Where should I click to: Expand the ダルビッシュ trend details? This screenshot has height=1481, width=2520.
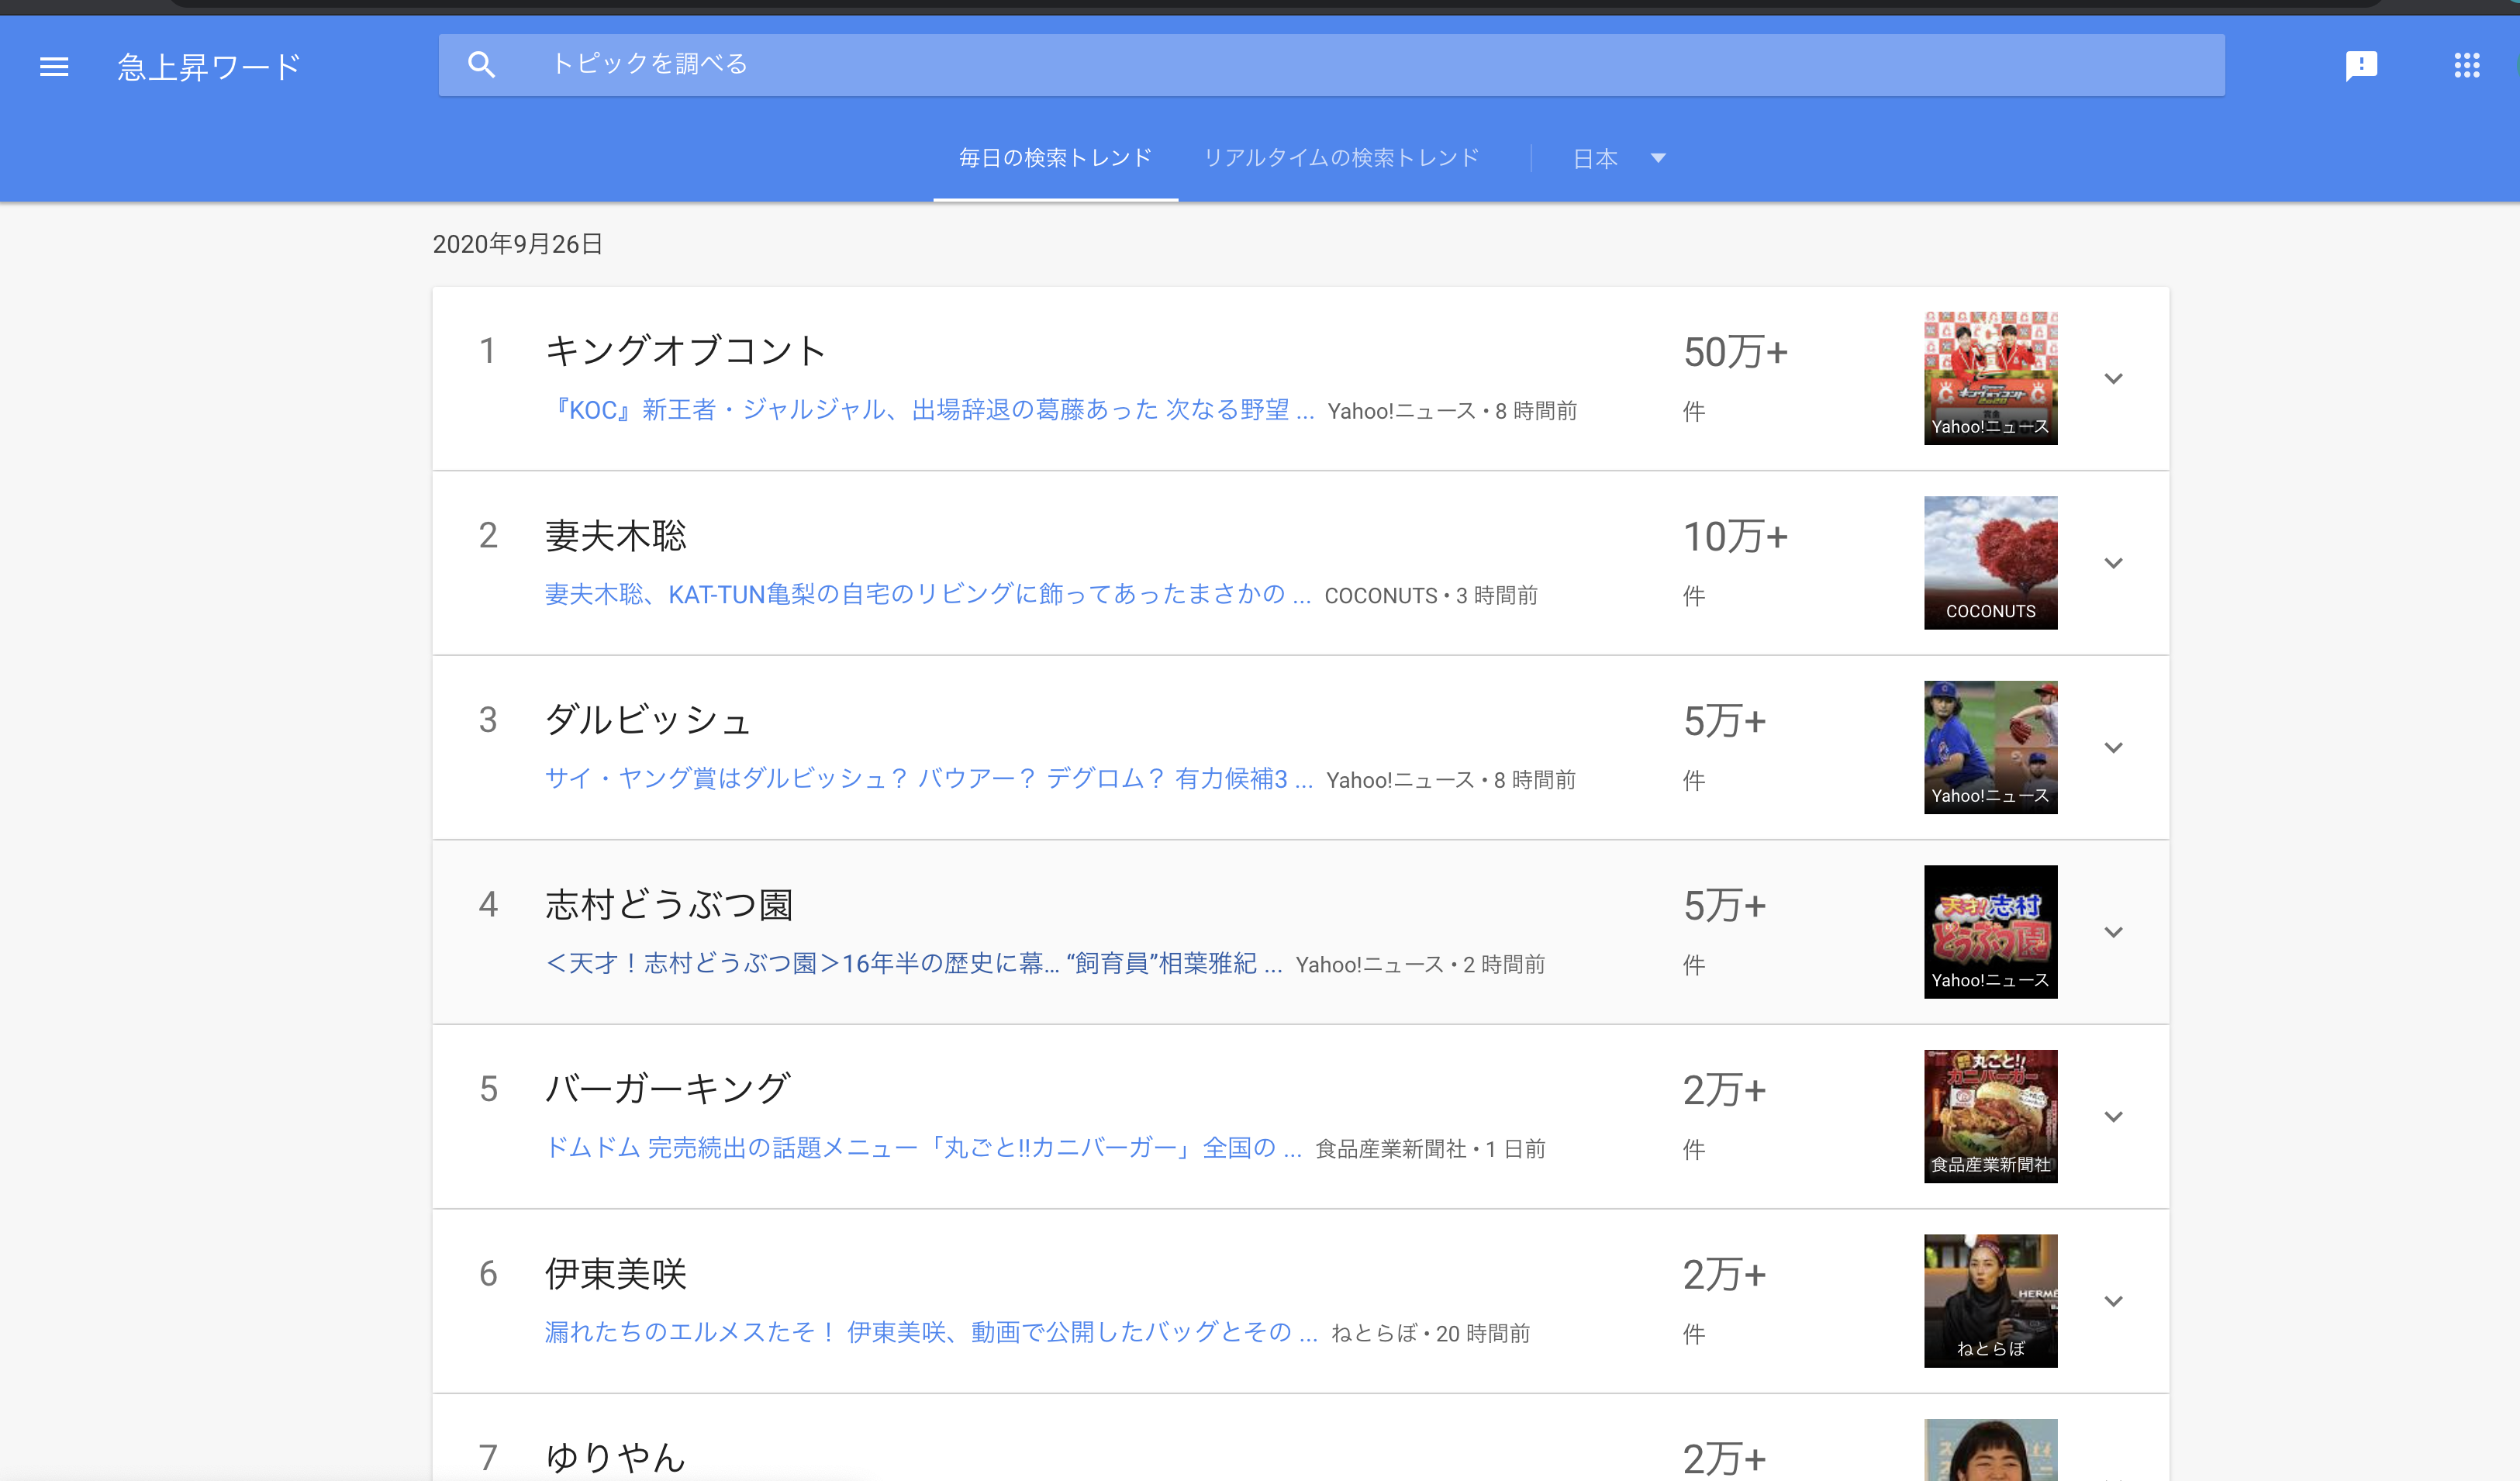[2113, 748]
